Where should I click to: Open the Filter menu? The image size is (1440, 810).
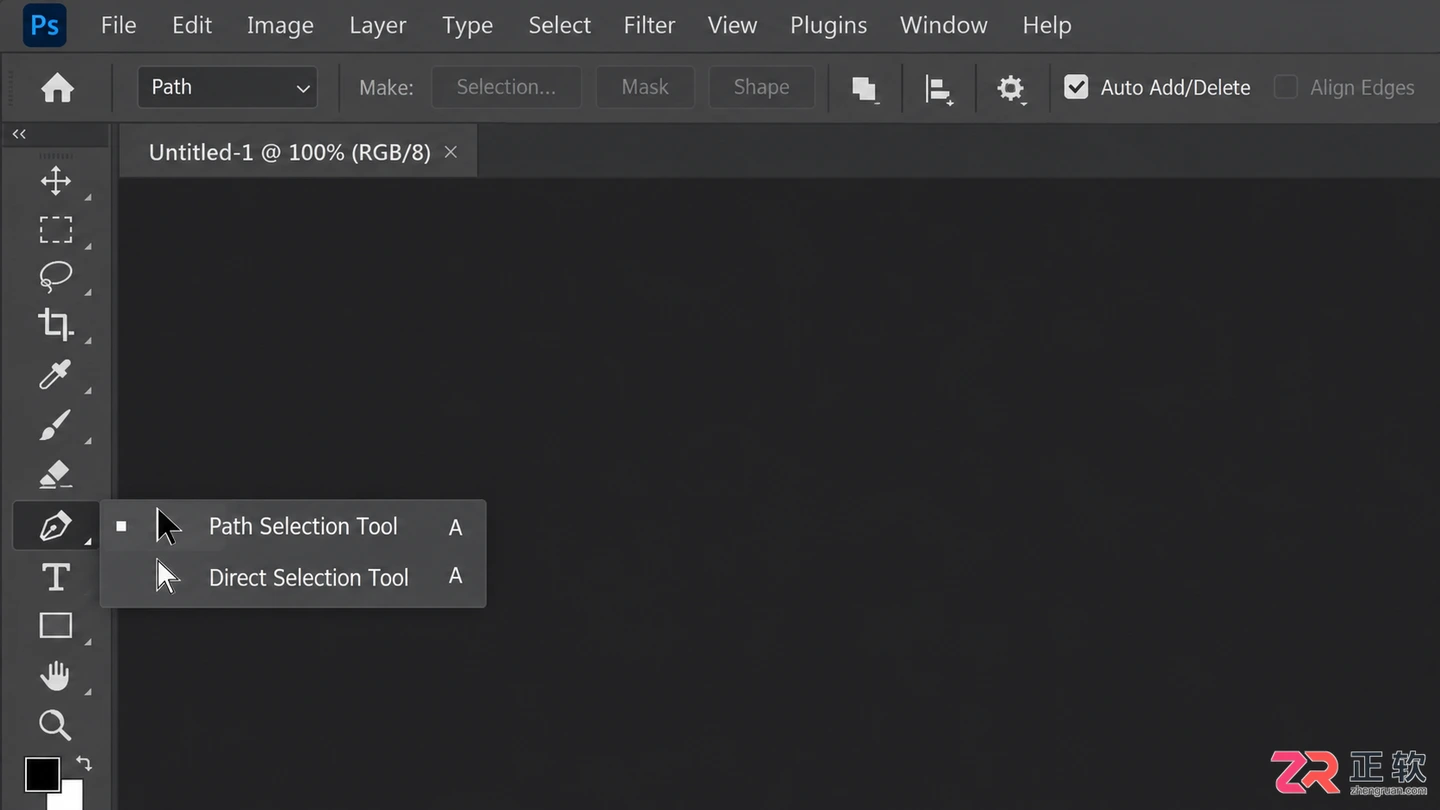(x=650, y=25)
